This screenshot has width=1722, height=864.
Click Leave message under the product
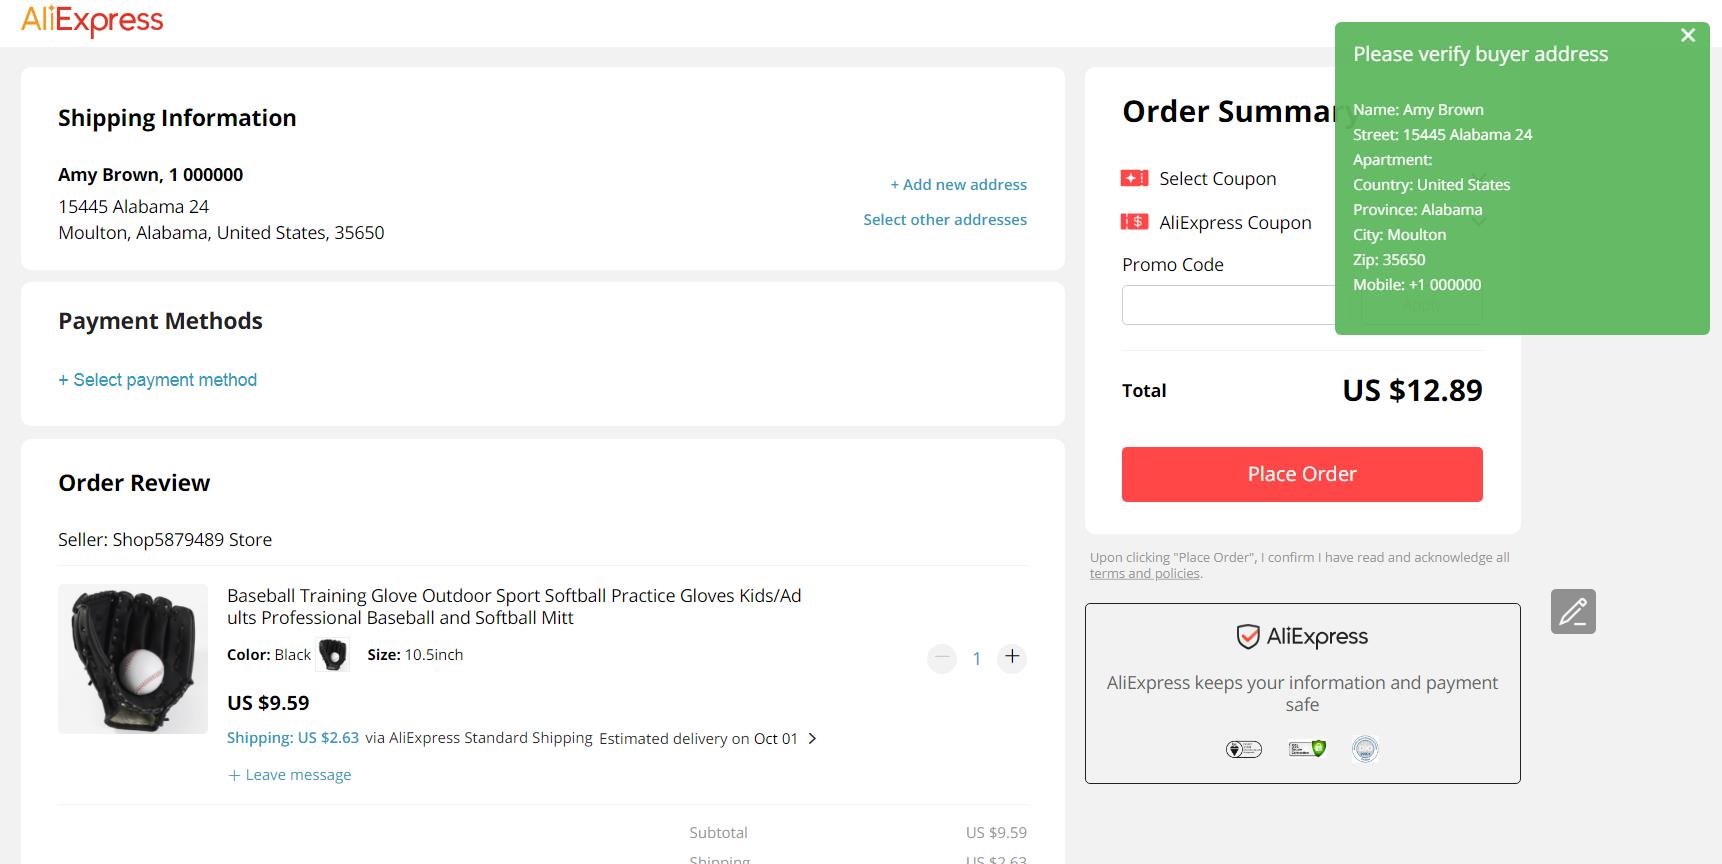[x=290, y=775]
